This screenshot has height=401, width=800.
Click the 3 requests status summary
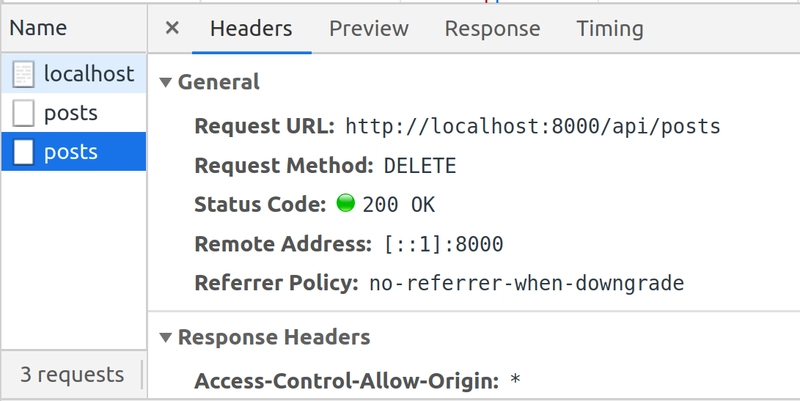tap(72, 375)
